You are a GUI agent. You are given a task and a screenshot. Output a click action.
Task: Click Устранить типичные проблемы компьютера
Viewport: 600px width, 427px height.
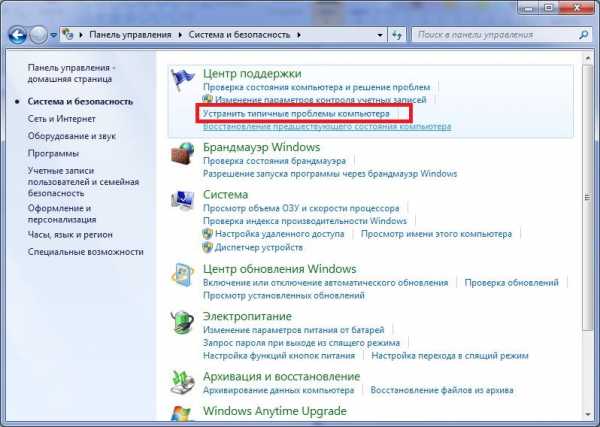coord(296,114)
